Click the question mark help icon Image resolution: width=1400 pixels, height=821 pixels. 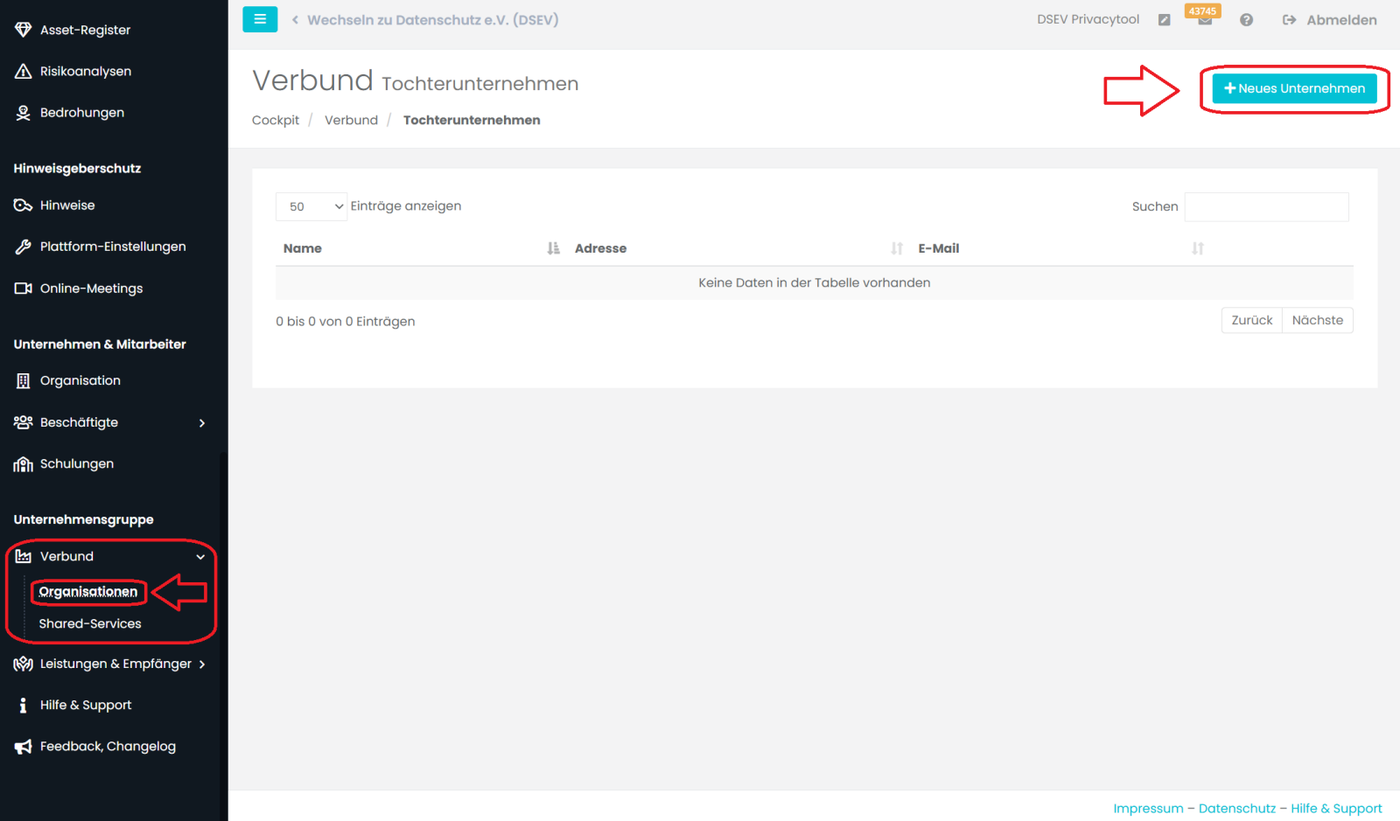[x=1246, y=20]
